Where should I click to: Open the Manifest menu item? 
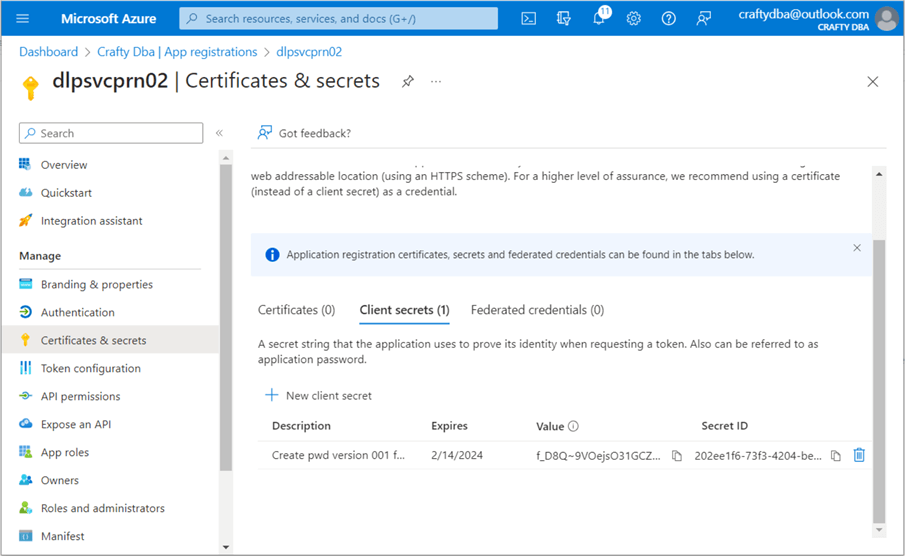pos(62,536)
